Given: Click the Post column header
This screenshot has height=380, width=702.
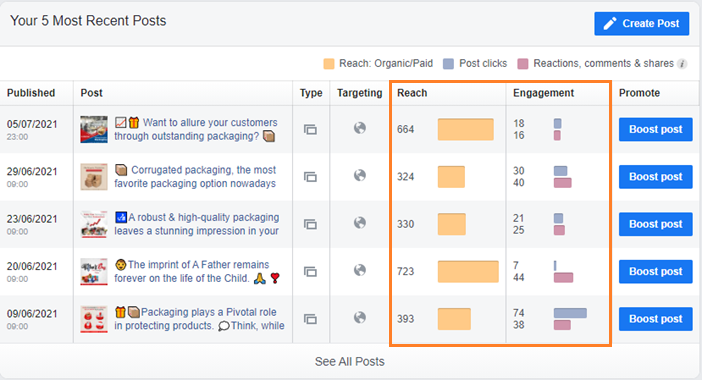Looking at the screenshot, I should [91, 93].
